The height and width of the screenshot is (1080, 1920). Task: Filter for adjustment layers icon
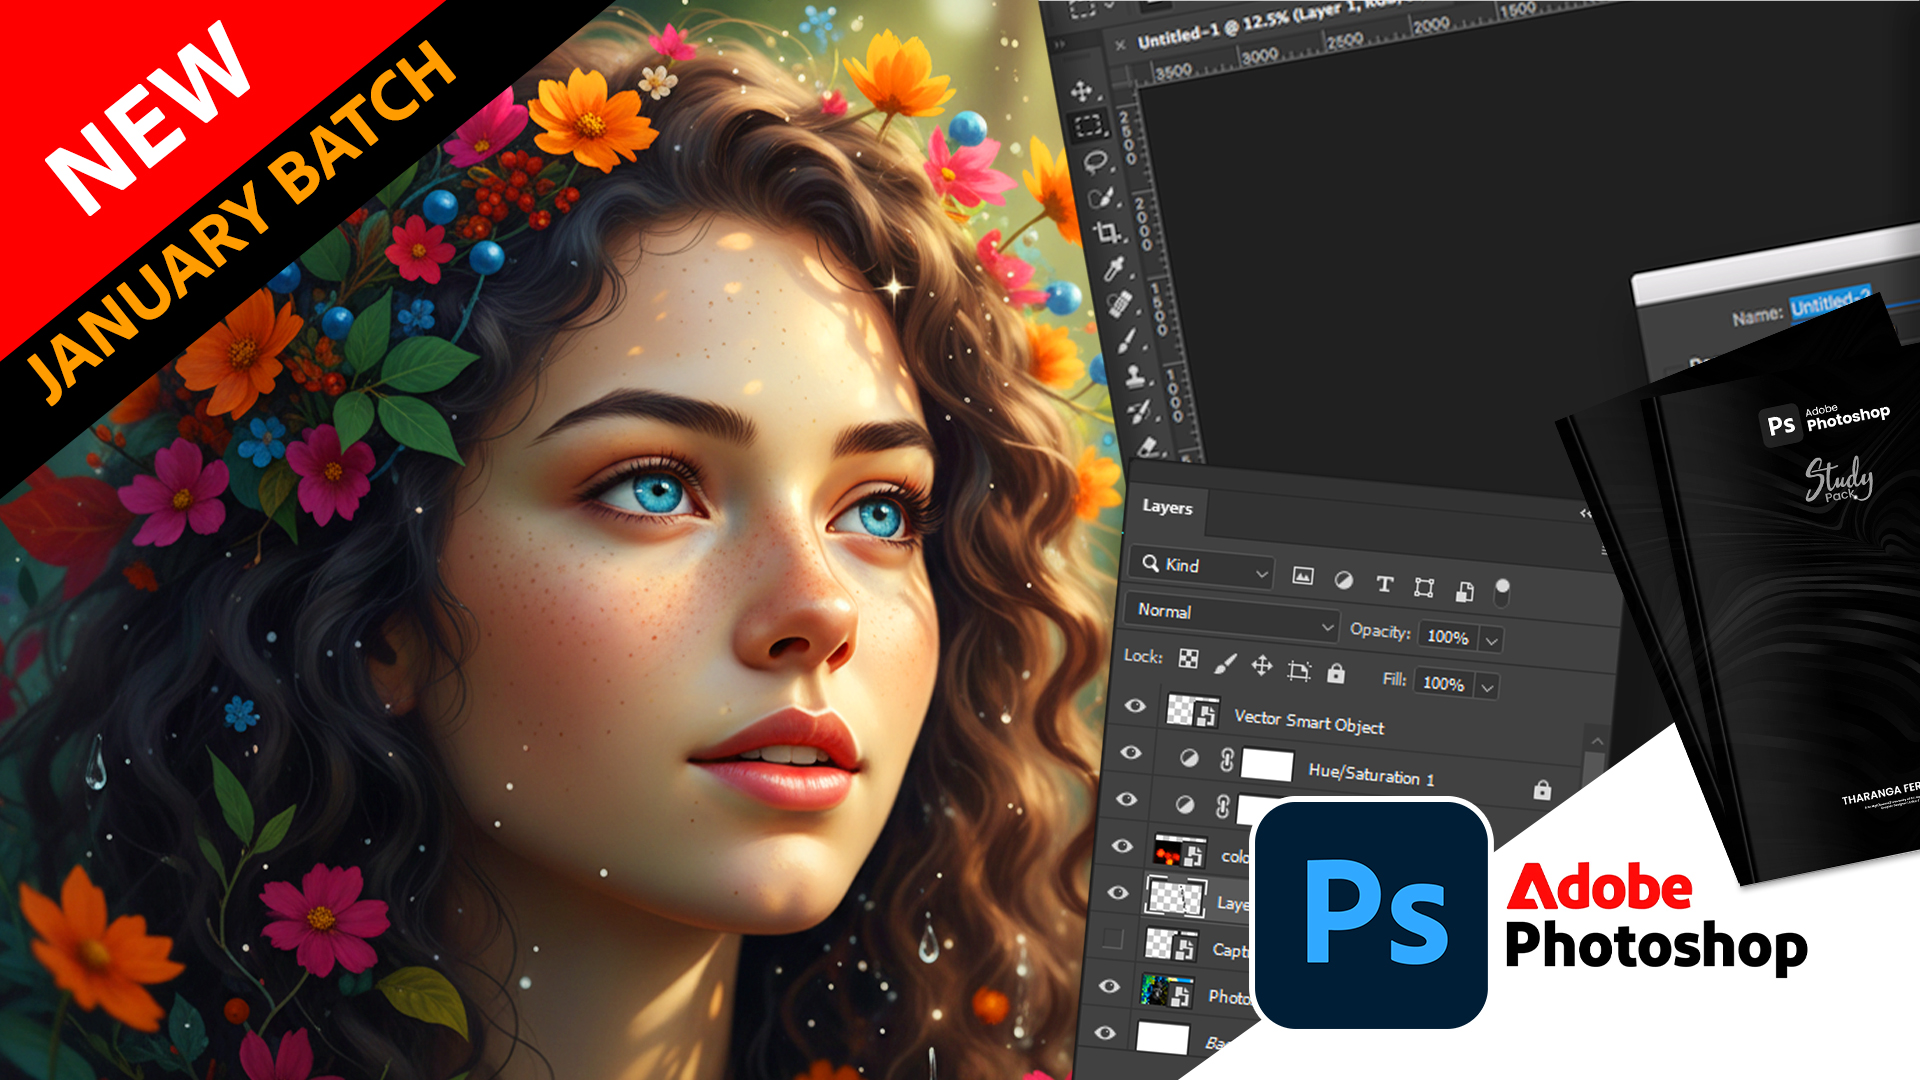coord(1344,580)
